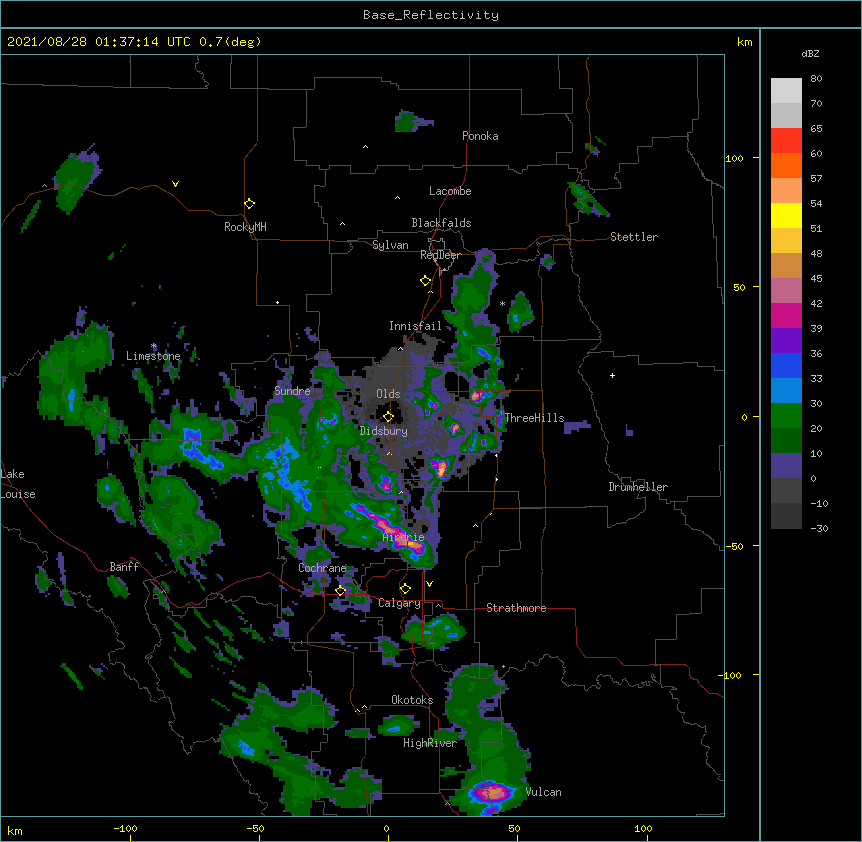This screenshot has height=842, width=862.
Task: Click the Banff label
Action: (x=124, y=567)
